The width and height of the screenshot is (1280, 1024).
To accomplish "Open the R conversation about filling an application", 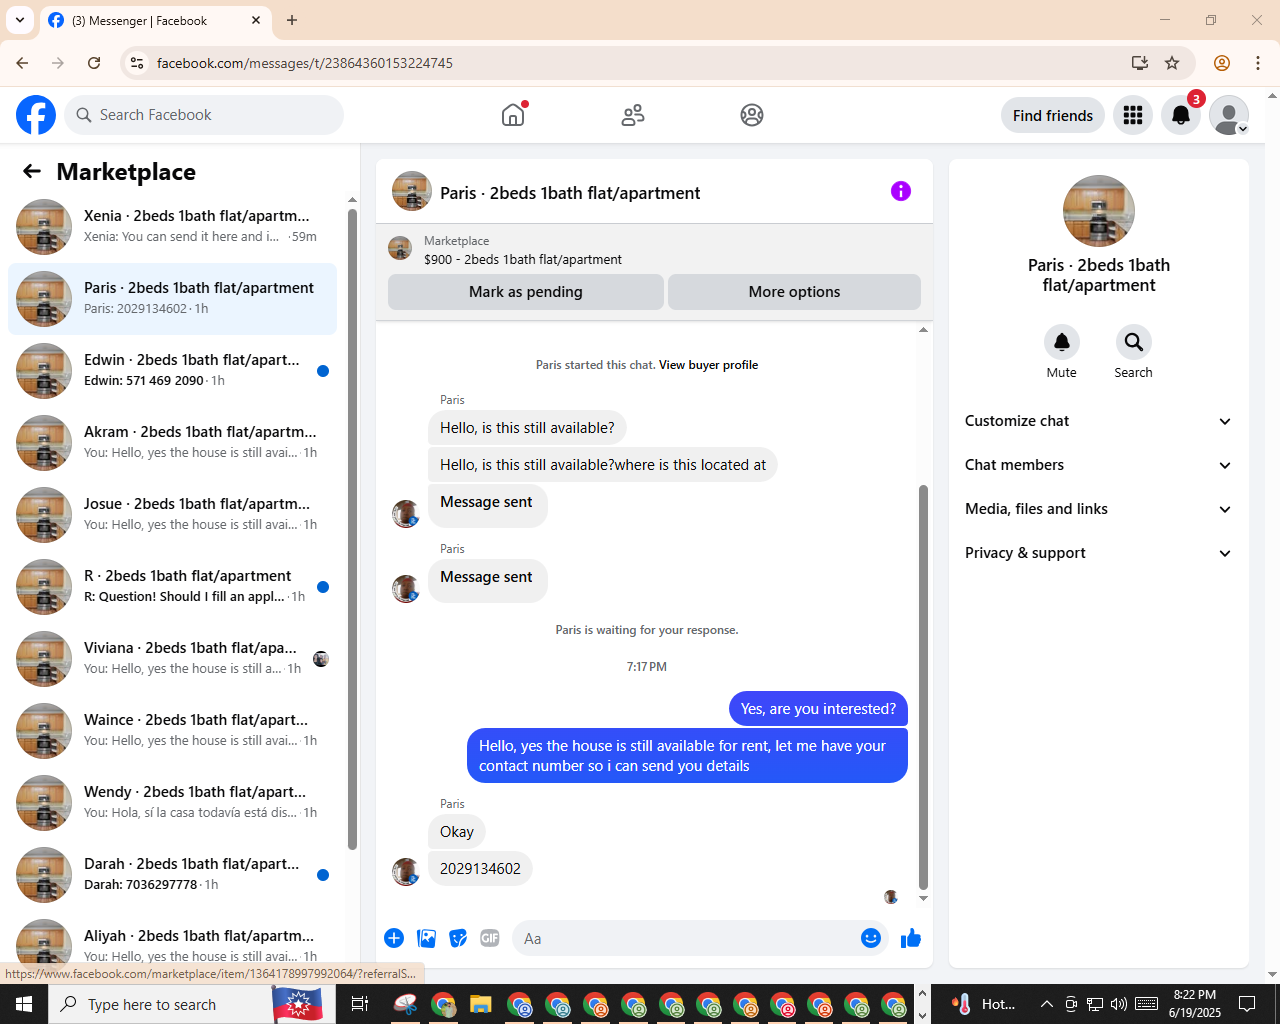I will click(x=172, y=587).
